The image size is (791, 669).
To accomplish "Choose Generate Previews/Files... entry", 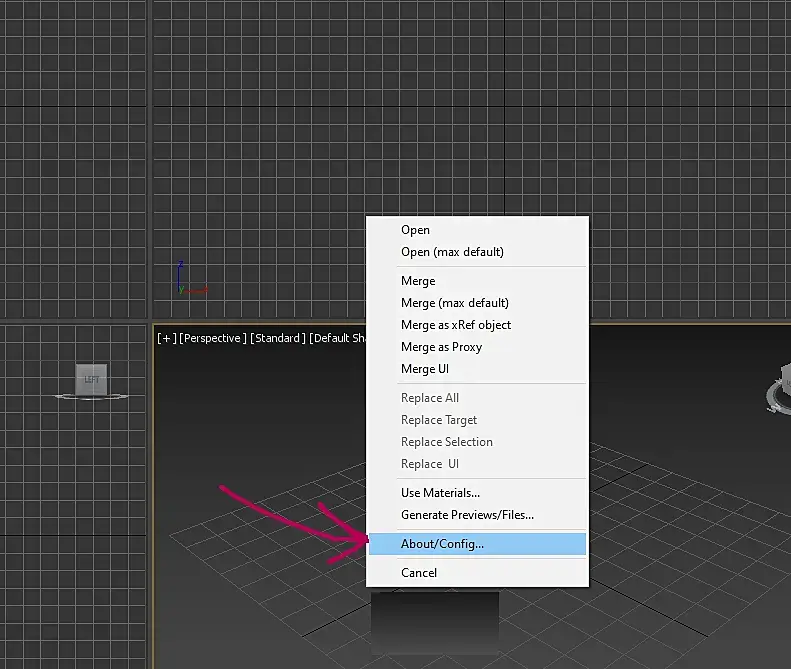I will point(477,515).
